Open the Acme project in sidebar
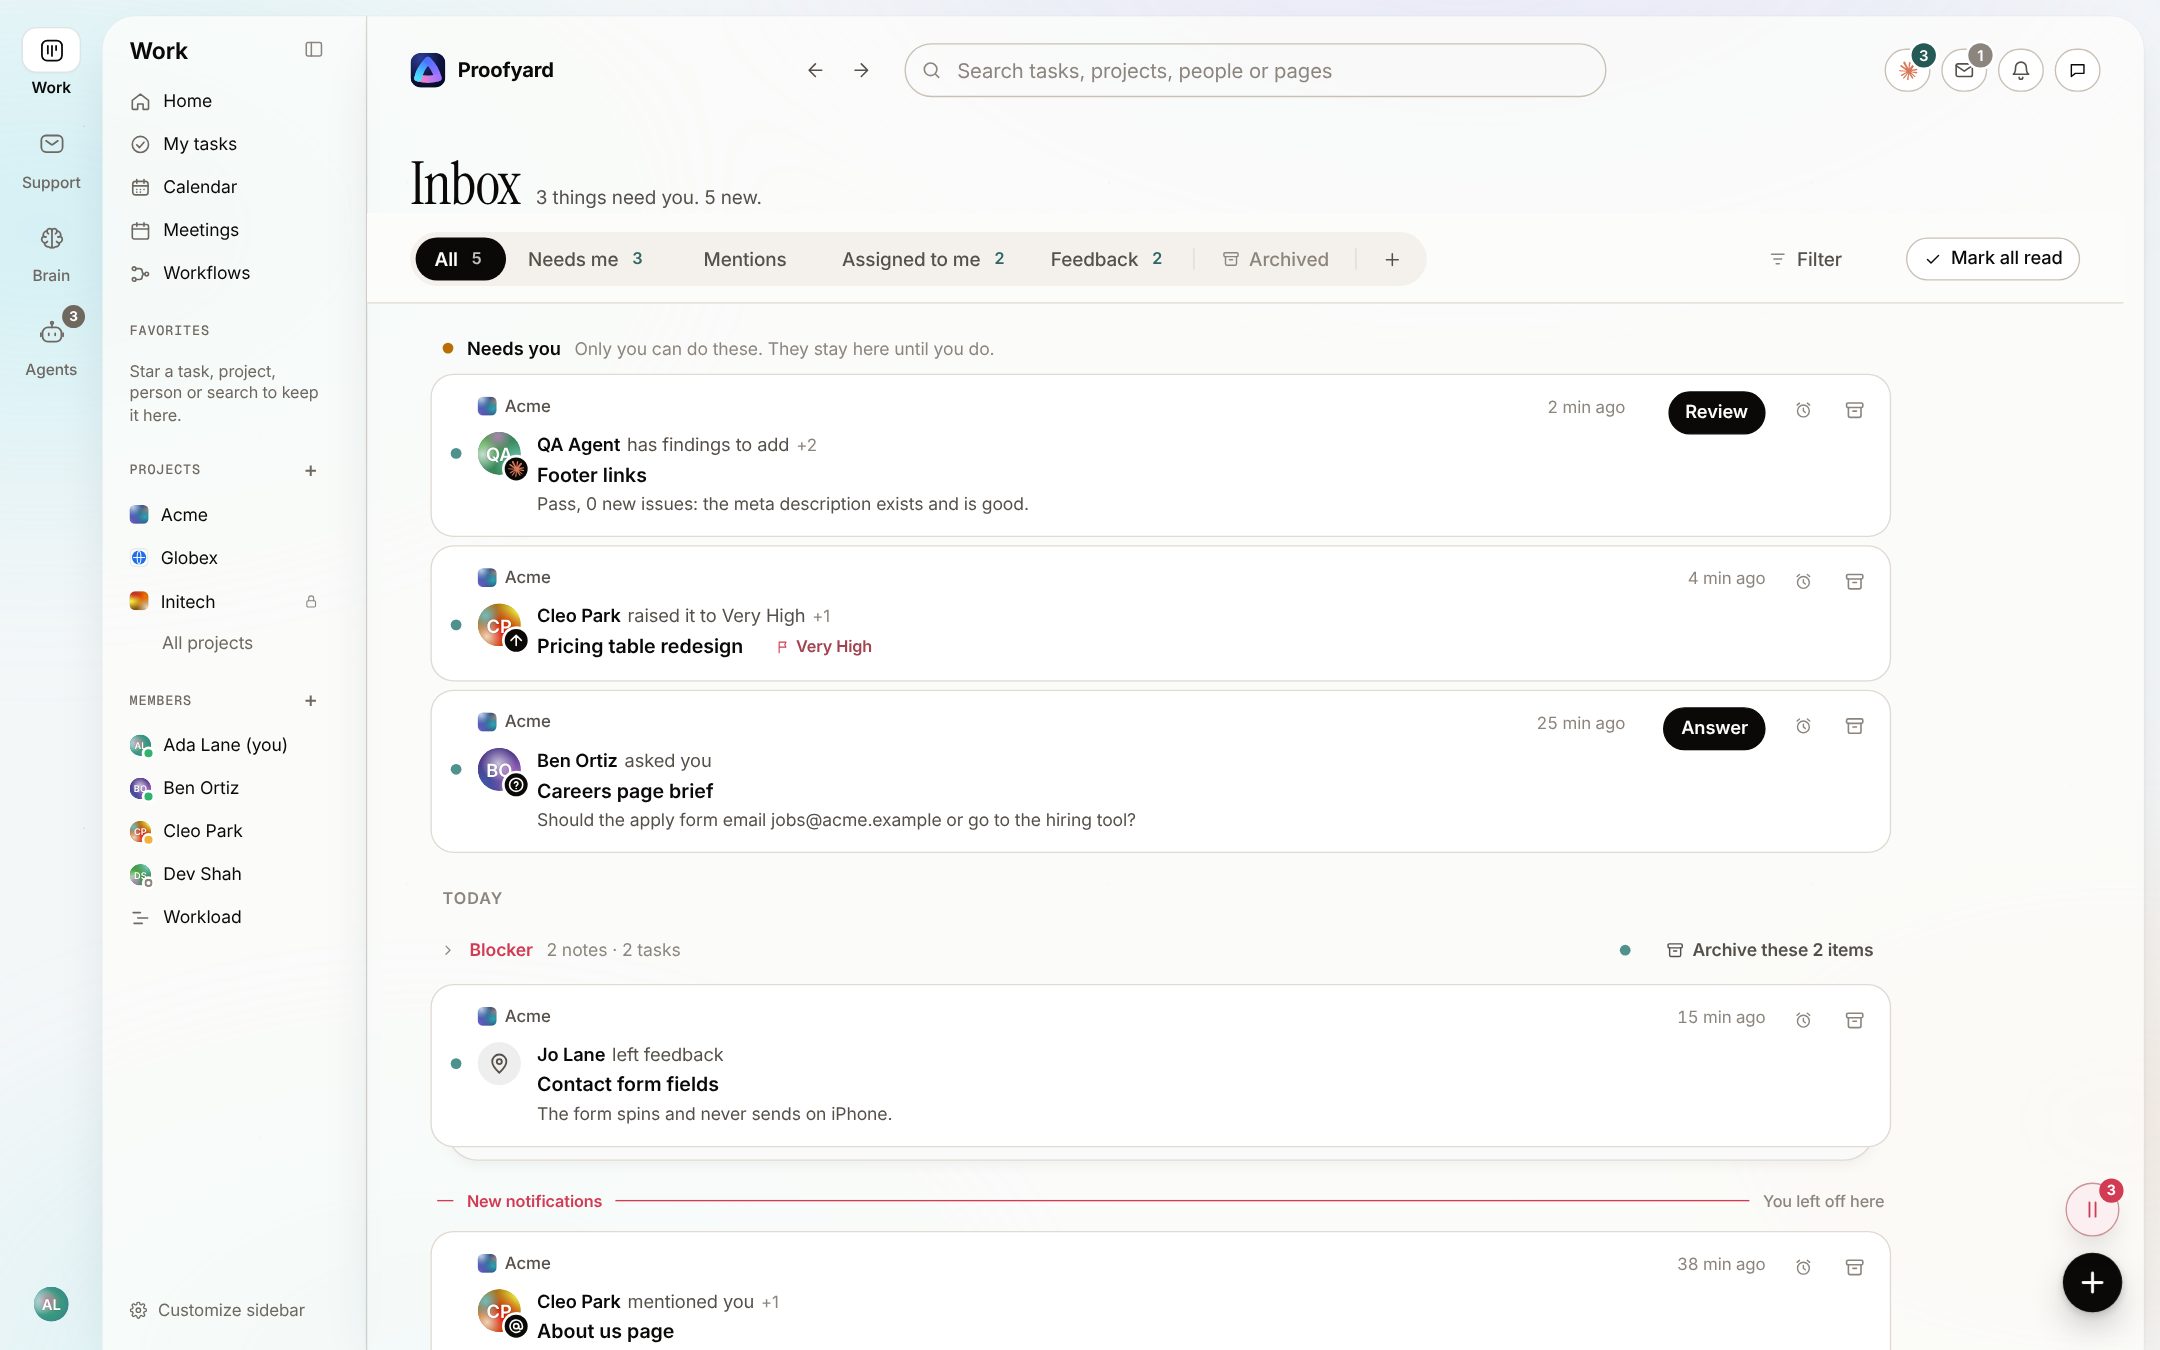 tap(228, 515)
